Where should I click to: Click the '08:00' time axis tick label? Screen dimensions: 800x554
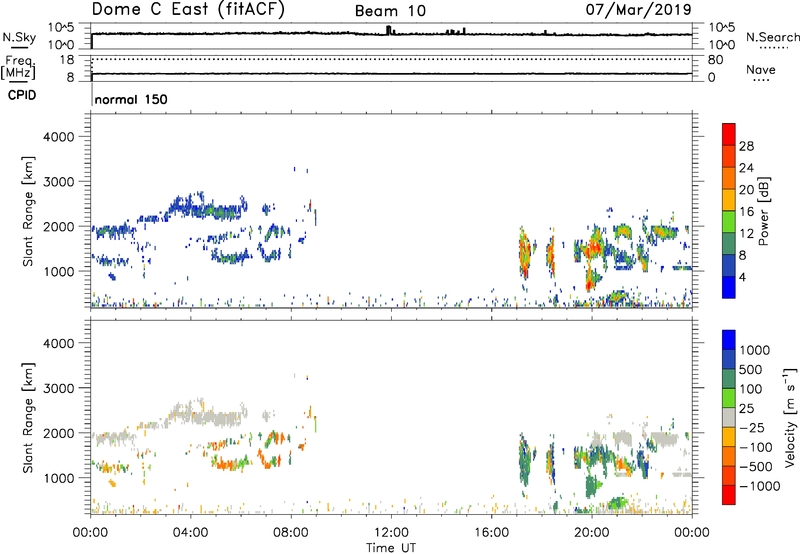[291, 533]
